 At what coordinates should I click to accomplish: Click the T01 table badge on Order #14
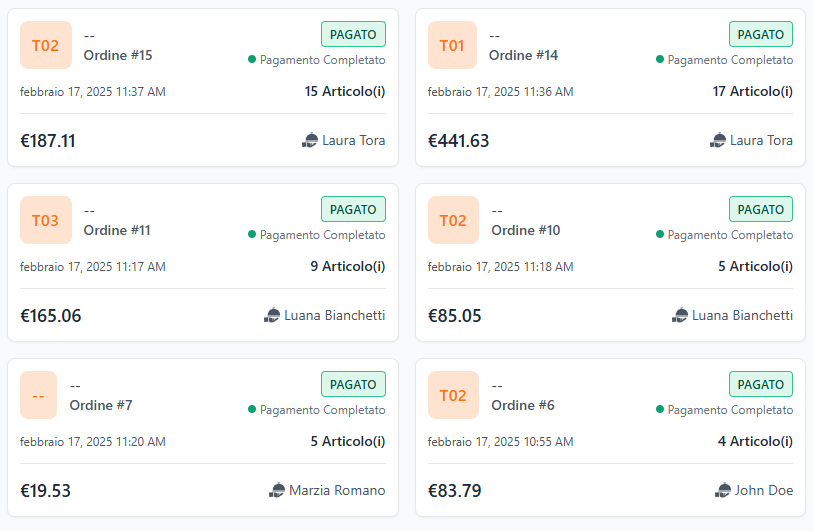coord(453,45)
